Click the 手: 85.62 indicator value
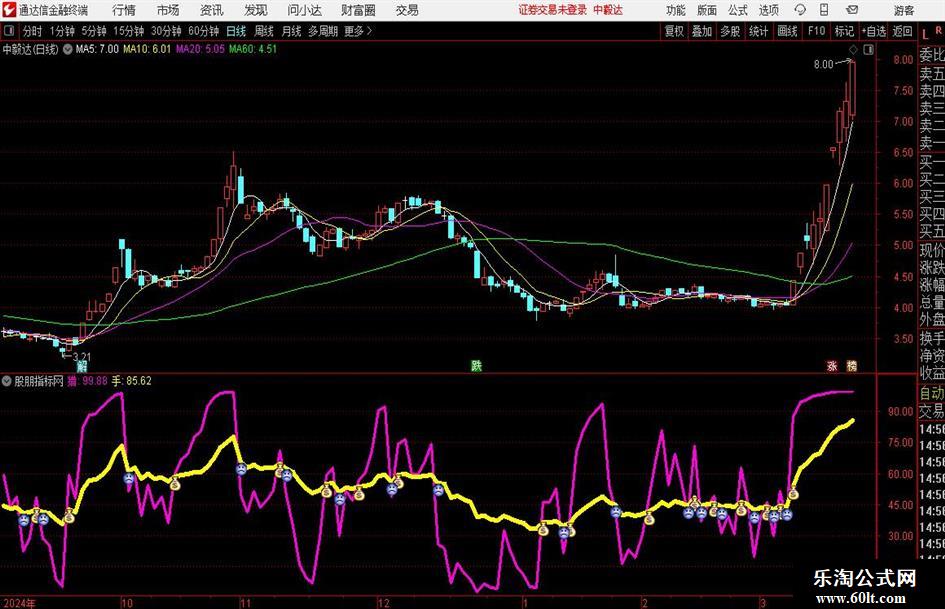Viewport: 945px width, 609px height. pyautogui.click(x=131, y=381)
